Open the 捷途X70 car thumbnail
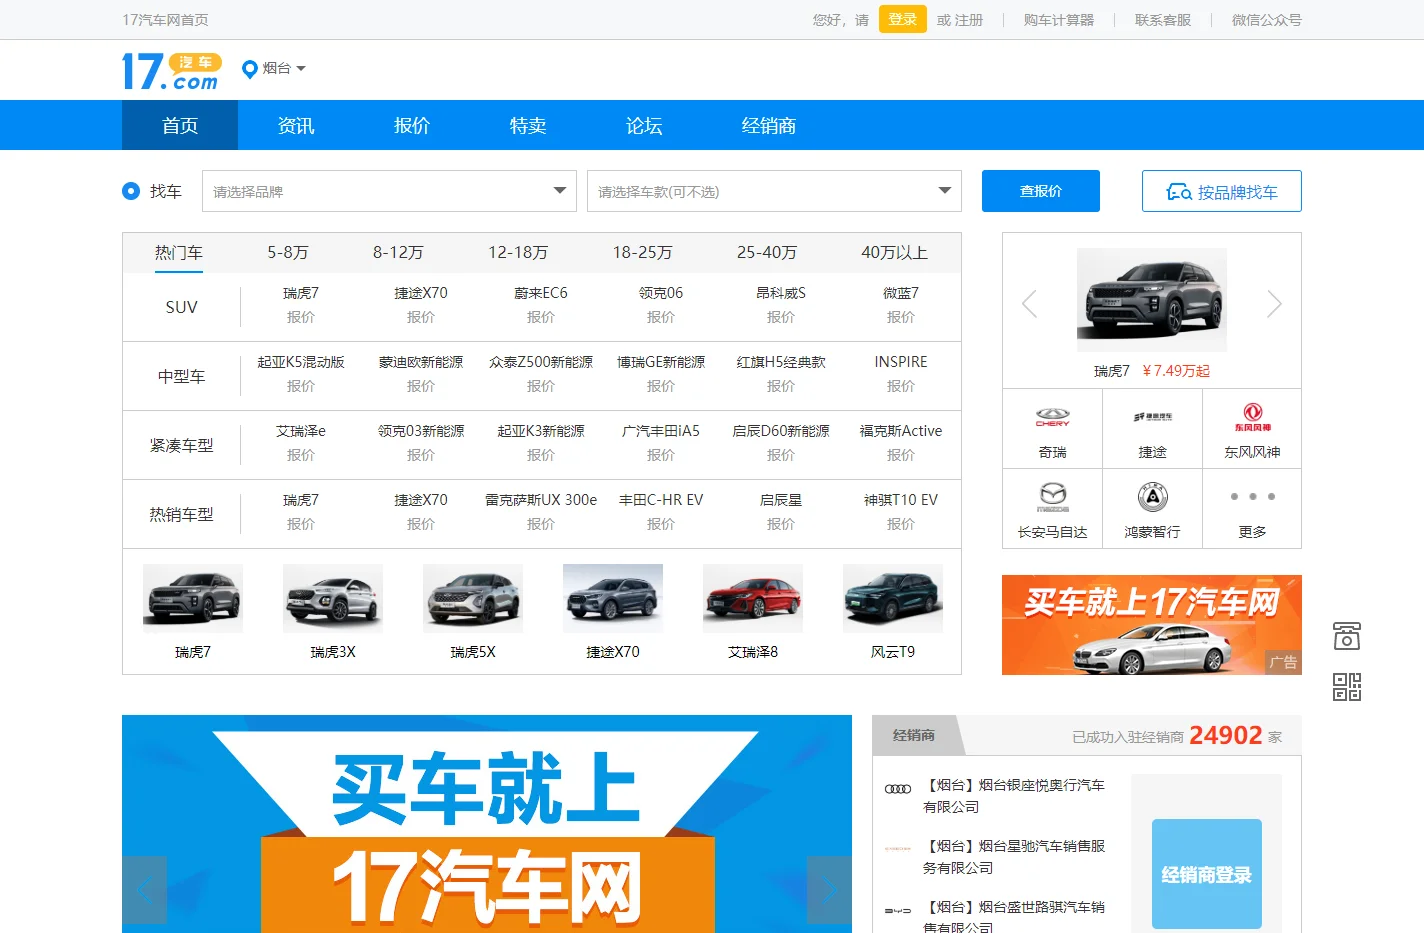Viewport: 1424px width, 933px height. (x=613, y=598)
